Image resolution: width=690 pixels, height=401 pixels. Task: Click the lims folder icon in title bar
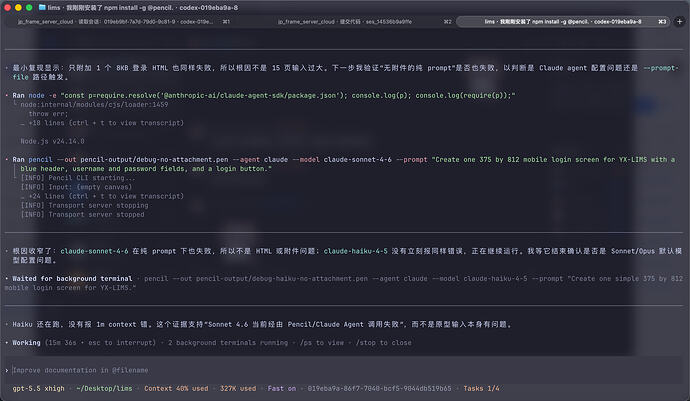click(x=42, y=7)
